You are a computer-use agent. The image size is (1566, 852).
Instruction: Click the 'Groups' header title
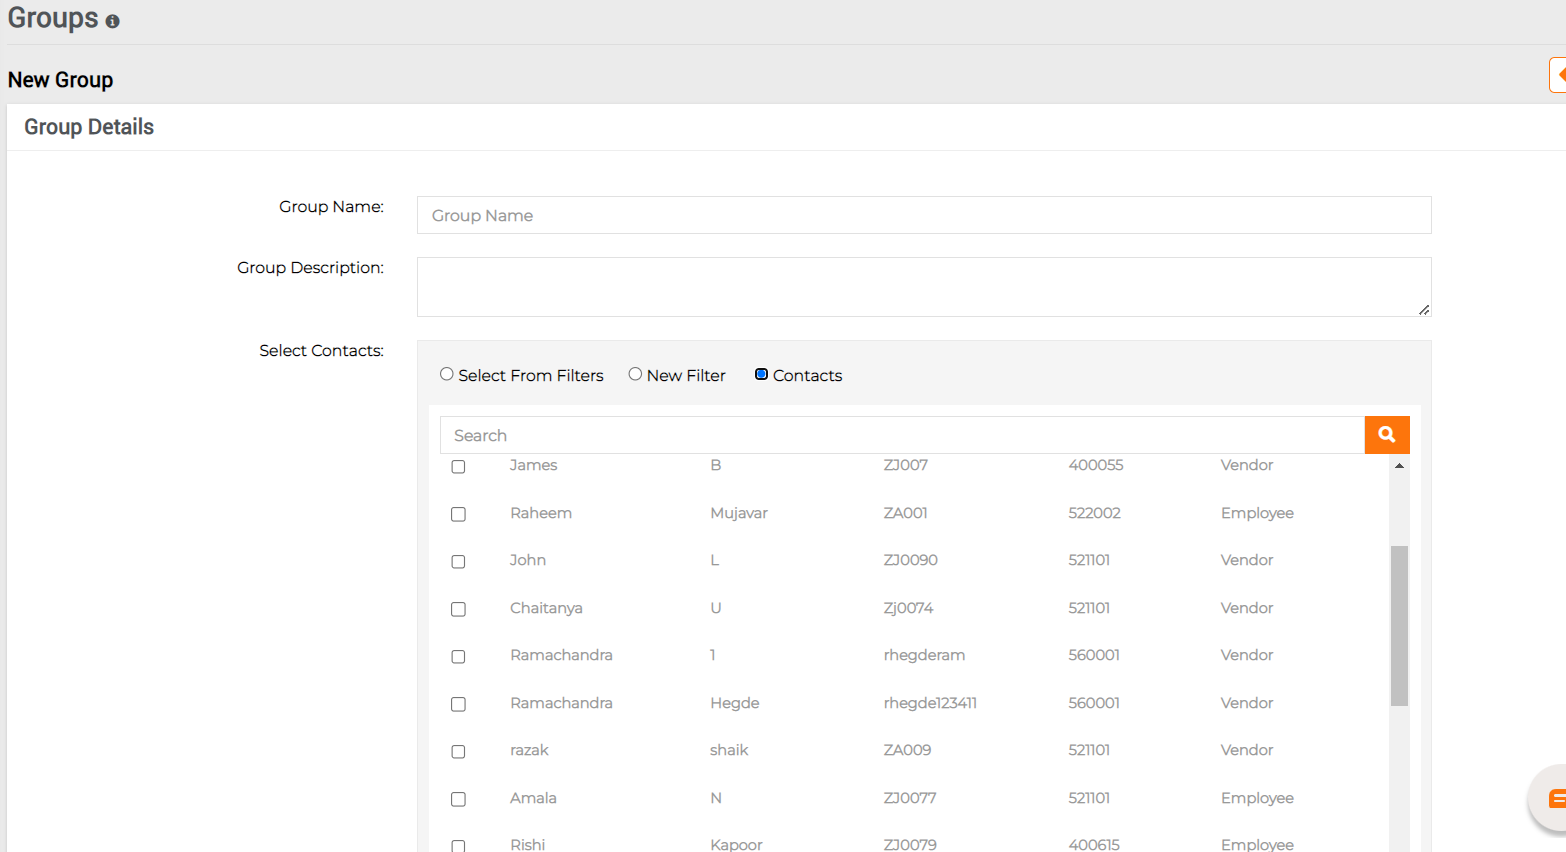pyautogui.click(x=53, y=18)
